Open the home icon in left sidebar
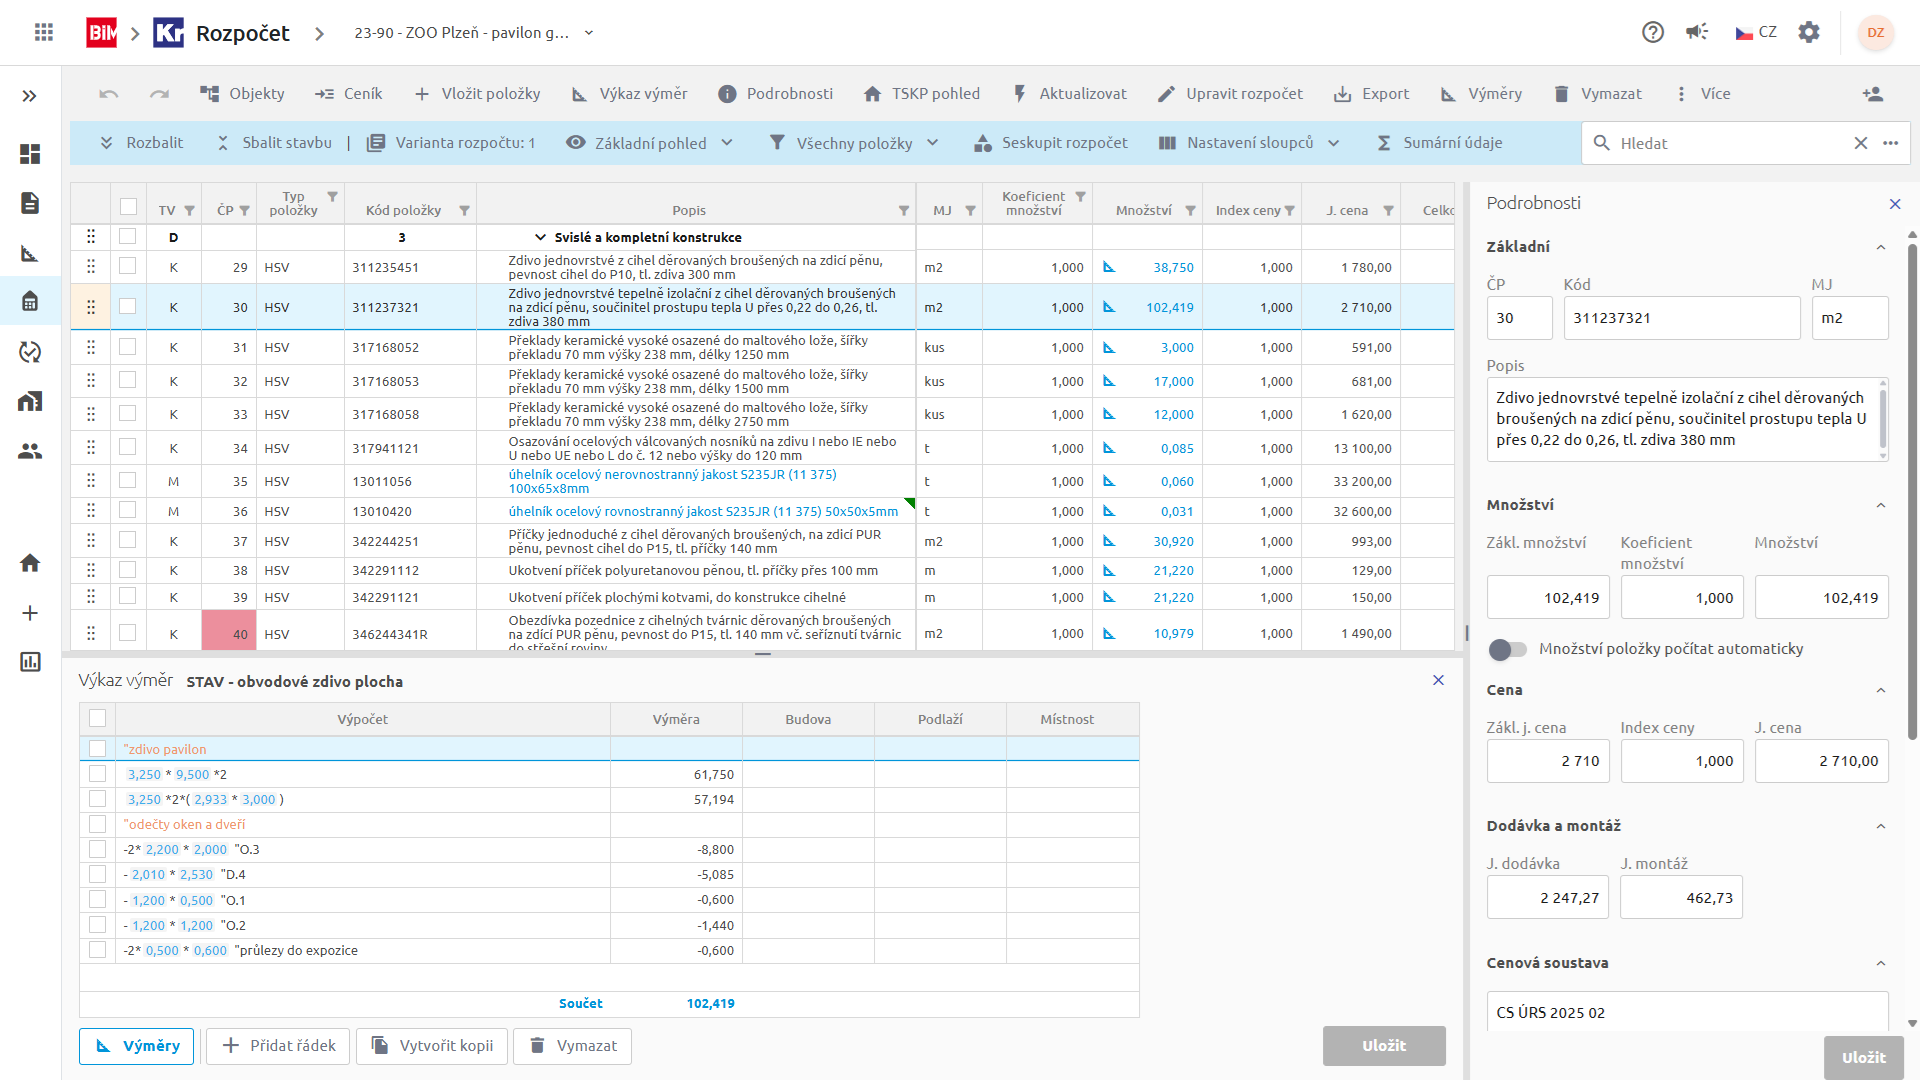 tap(30, 563)
